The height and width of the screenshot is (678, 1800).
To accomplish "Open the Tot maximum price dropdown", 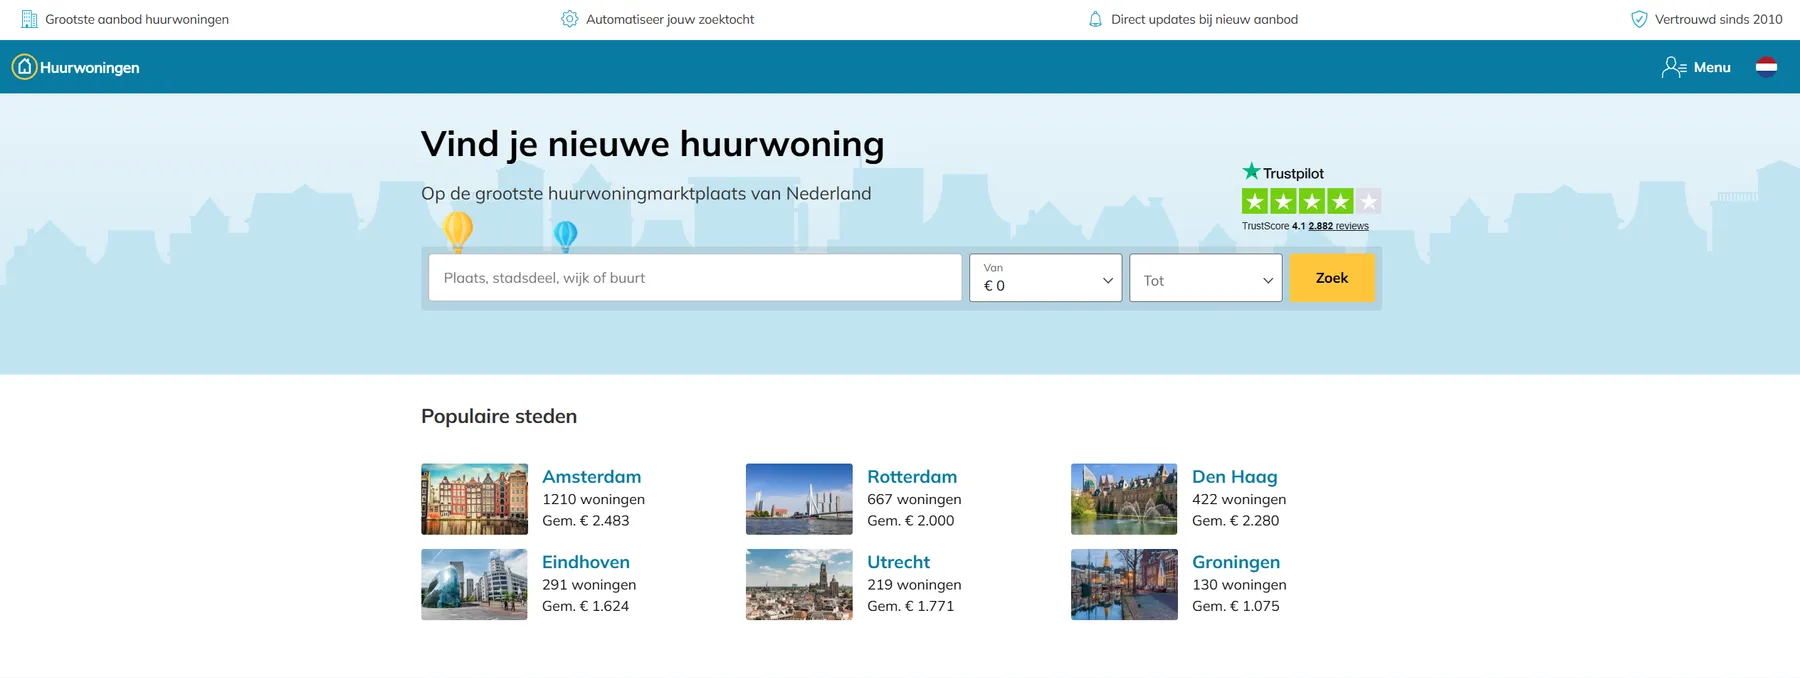I will point(1205,278).
